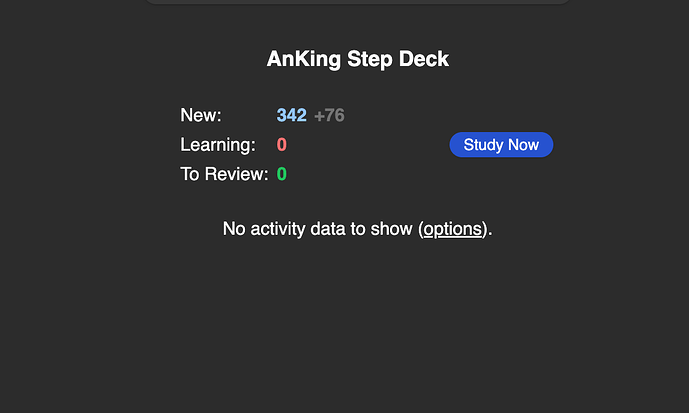
Task: Click the gray +76 extra new count
Action: [329, 116]
